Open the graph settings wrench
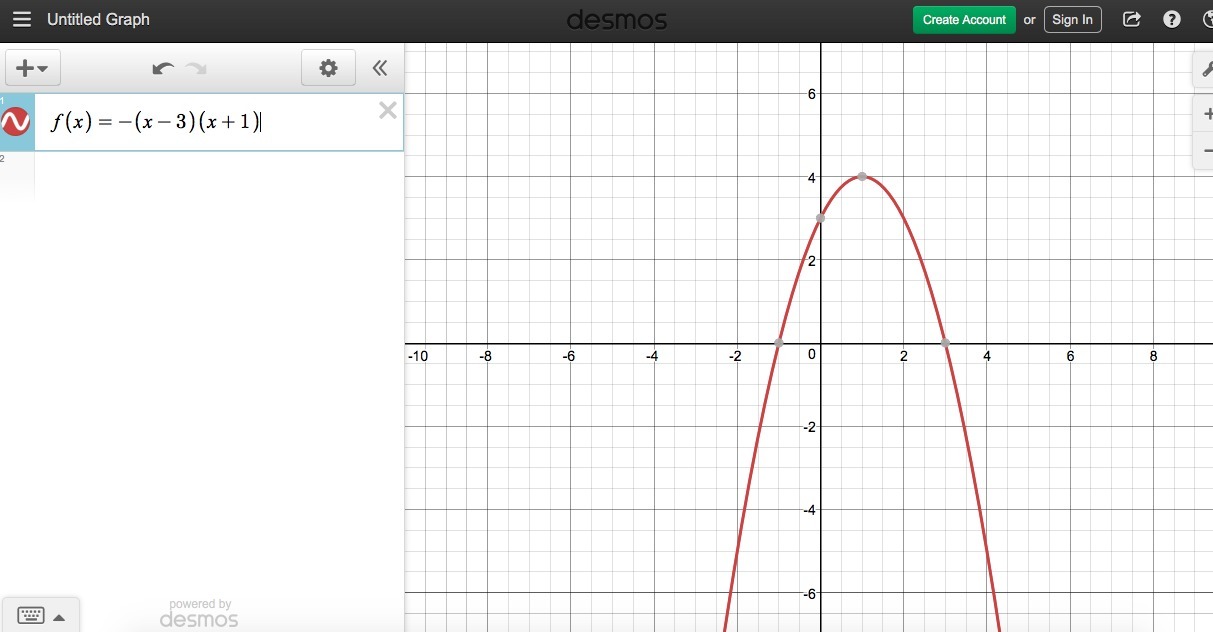This screenshot has width=1213, height=632. click(x=1203, y=68)
